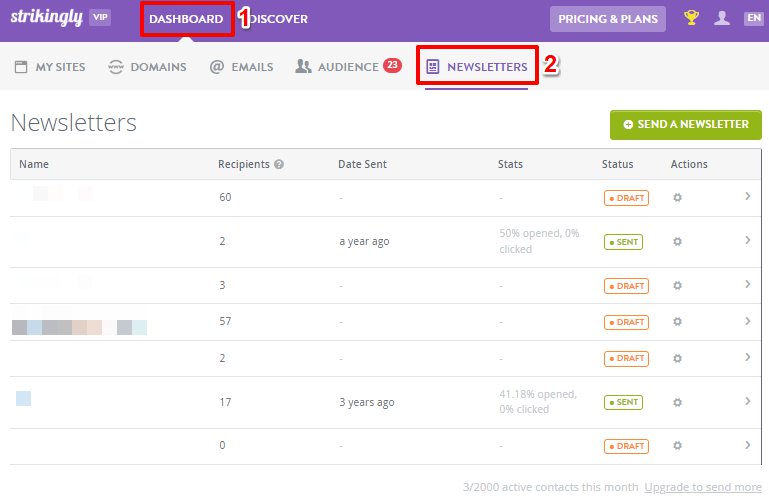The image size is (769, 500).
Task: Click the Newsletters page heading
Action: point(74,123)
